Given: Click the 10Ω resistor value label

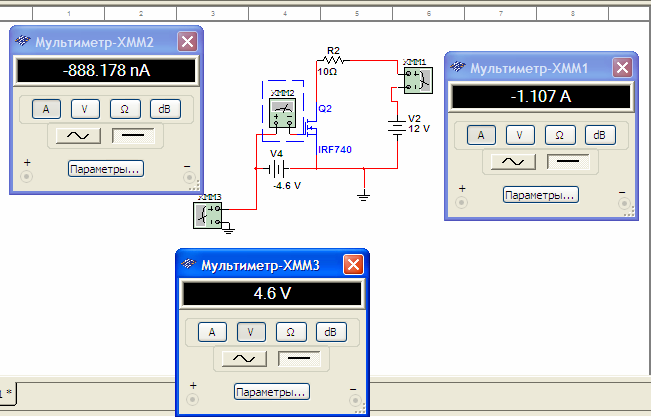Looking at the screenshot, I should click(x=328, y=72).
